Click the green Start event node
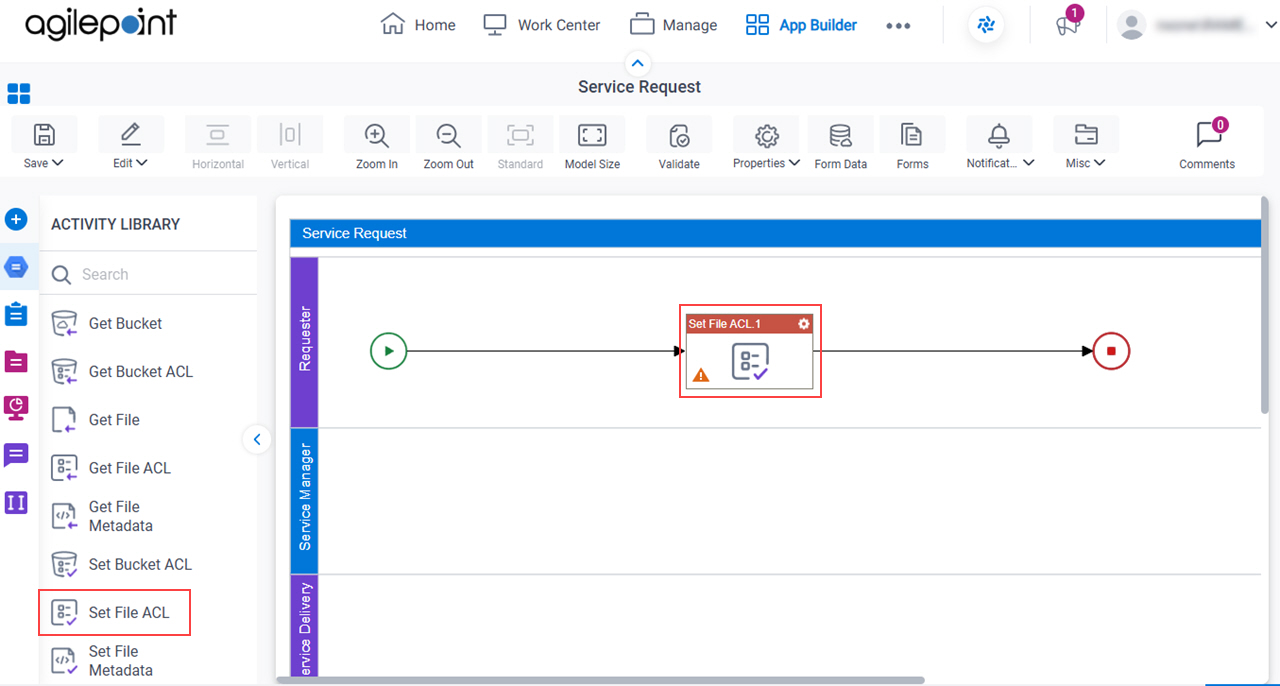1280x686 pixels. [389, 351]
